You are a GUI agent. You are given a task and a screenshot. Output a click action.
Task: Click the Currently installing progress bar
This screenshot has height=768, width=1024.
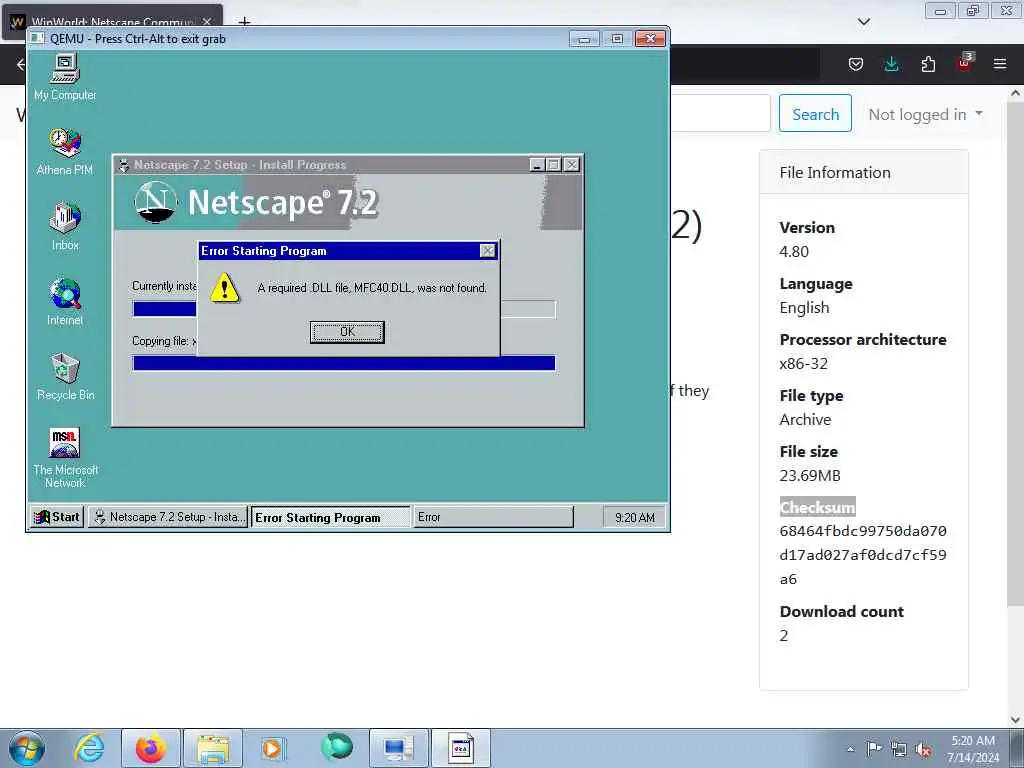coord(344,309)
